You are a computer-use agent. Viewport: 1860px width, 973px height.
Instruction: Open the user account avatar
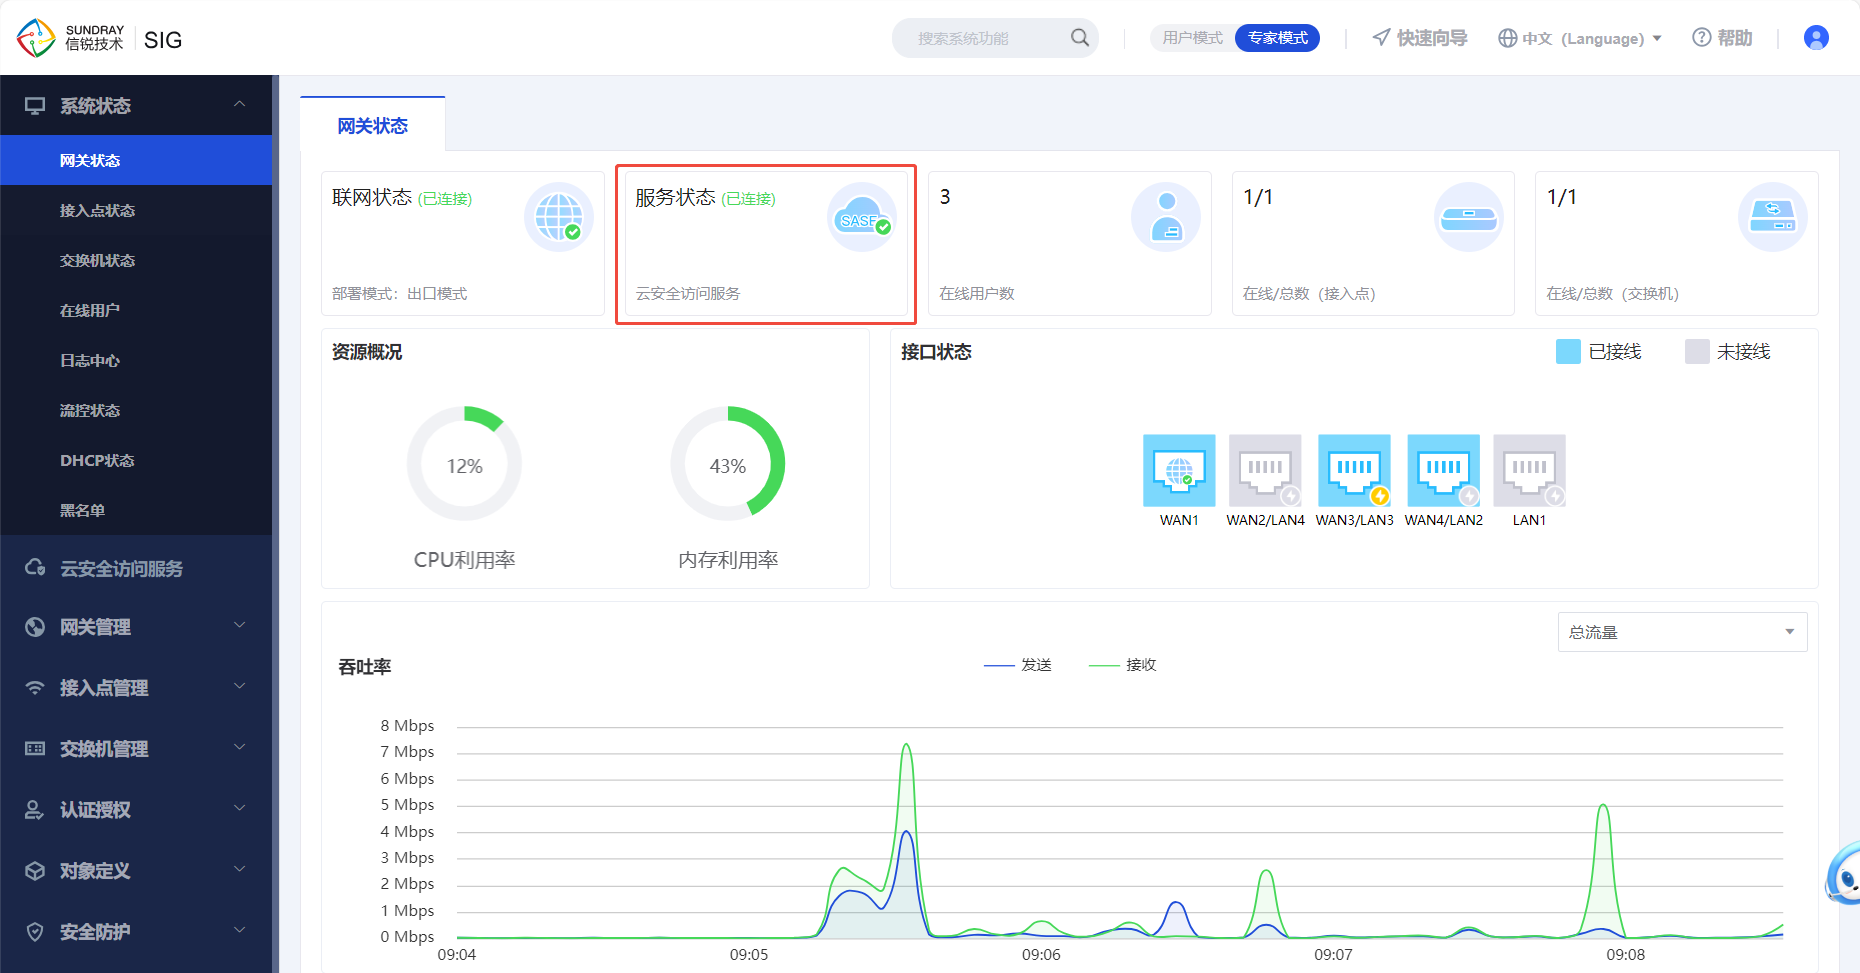[x=1816, y=38]
